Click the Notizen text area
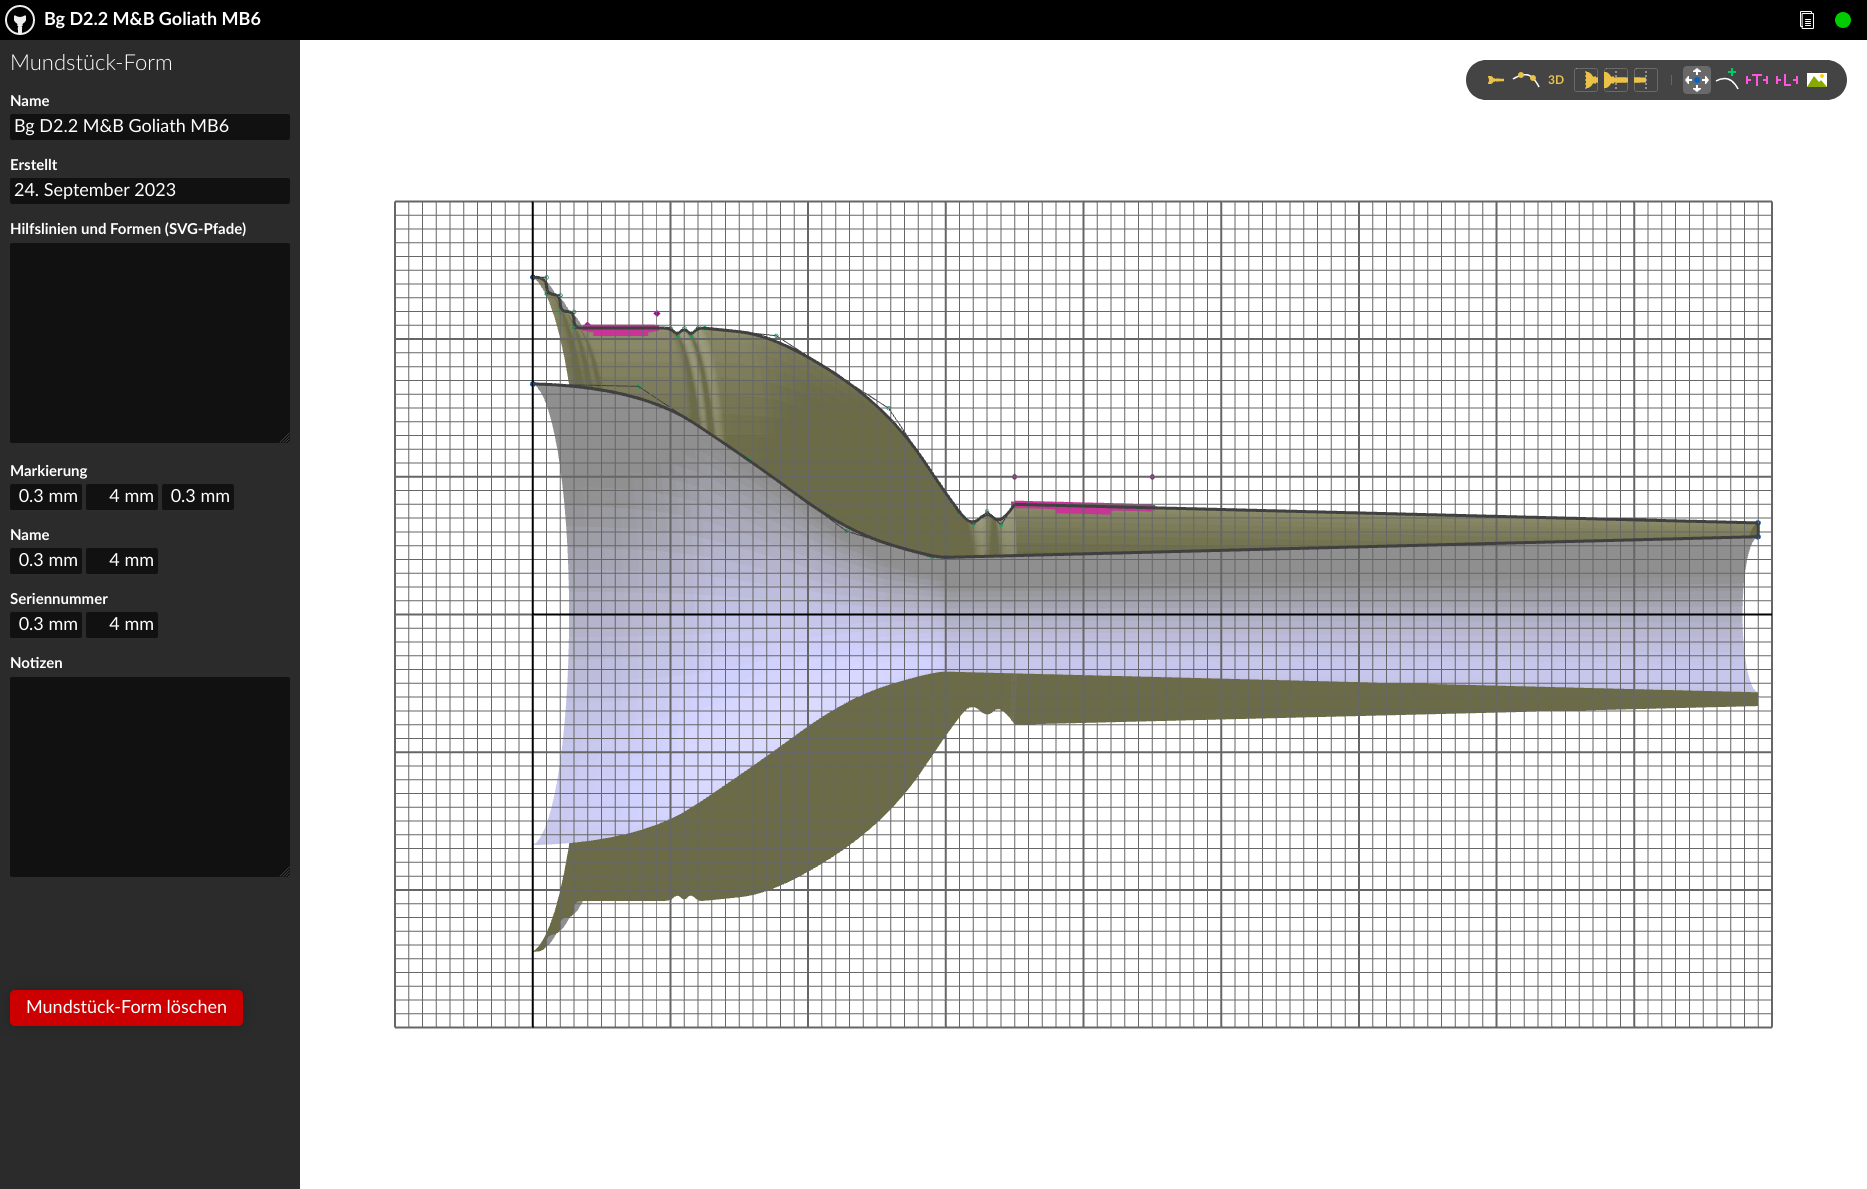1867x1189 pixels. tap(150, 777)
